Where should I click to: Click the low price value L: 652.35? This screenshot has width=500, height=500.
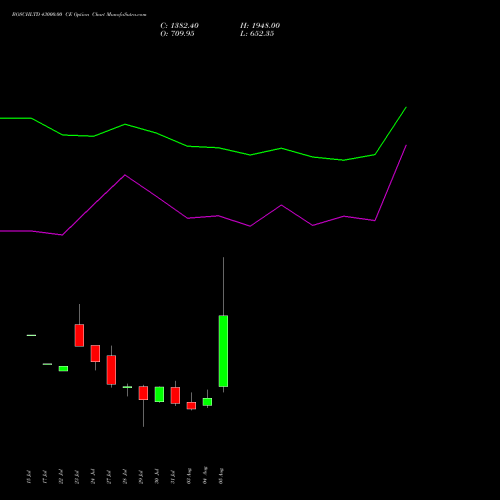click(x=257, y=34)
